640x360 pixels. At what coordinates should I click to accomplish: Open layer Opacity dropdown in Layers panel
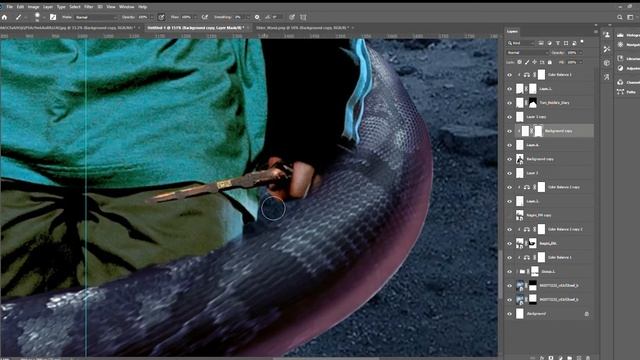(581, 53)
